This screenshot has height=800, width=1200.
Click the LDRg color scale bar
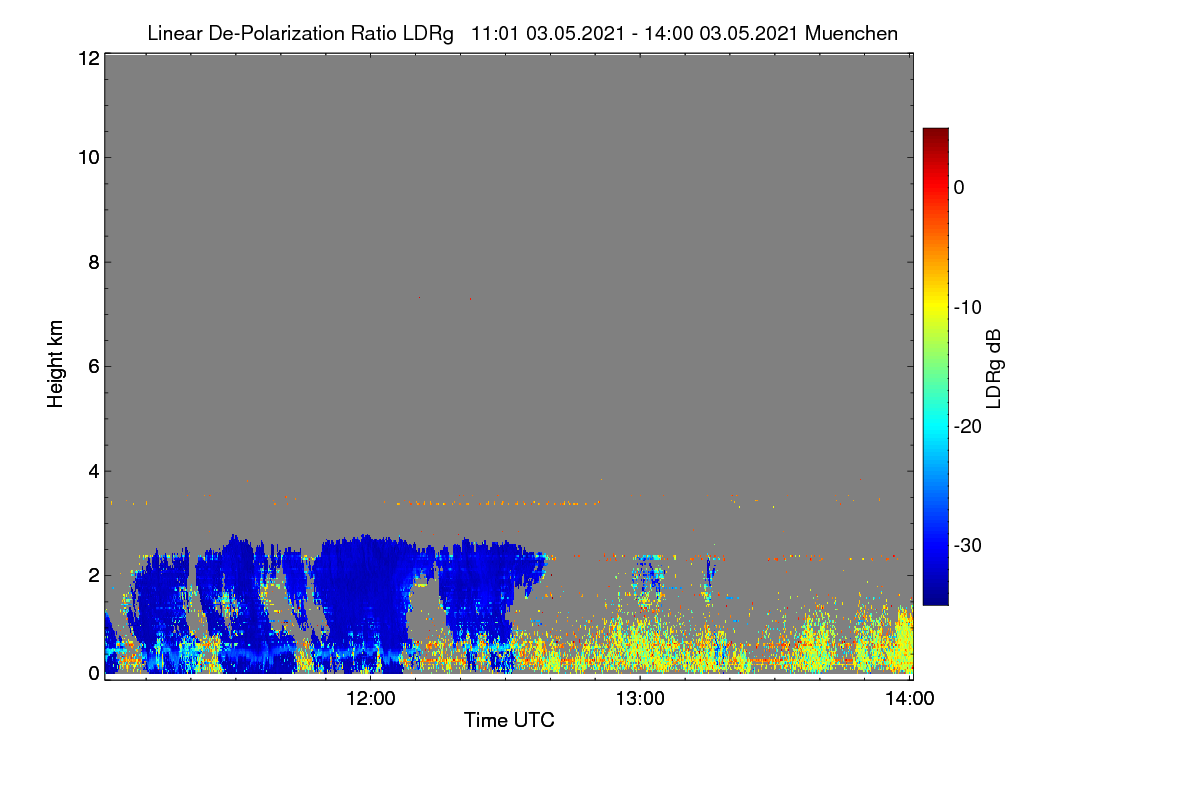click(x=935, y=366)
